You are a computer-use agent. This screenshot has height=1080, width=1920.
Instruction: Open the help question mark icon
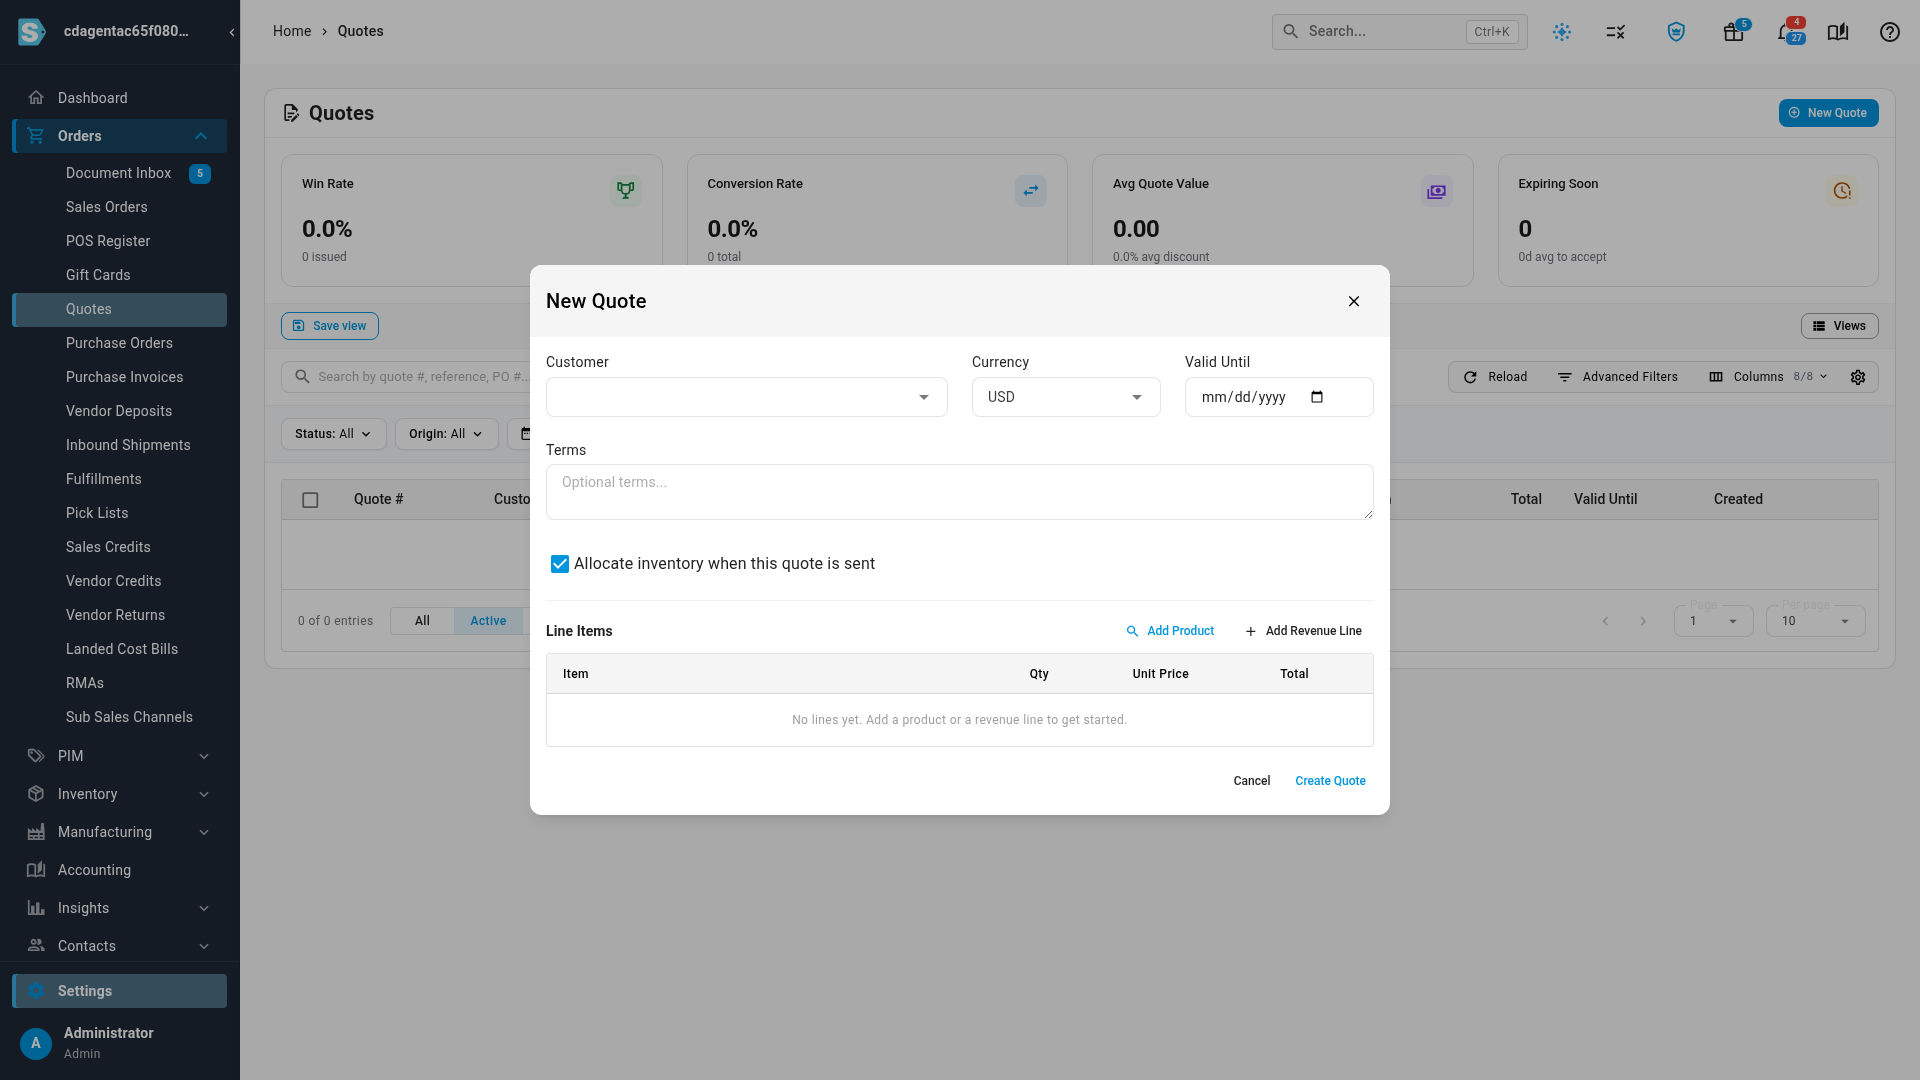click(1890, 32)
